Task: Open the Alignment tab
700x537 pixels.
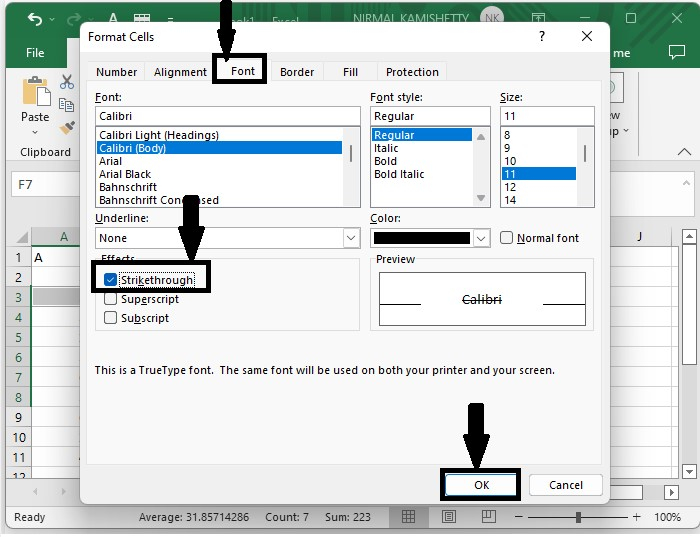Action: pos(180,72)
